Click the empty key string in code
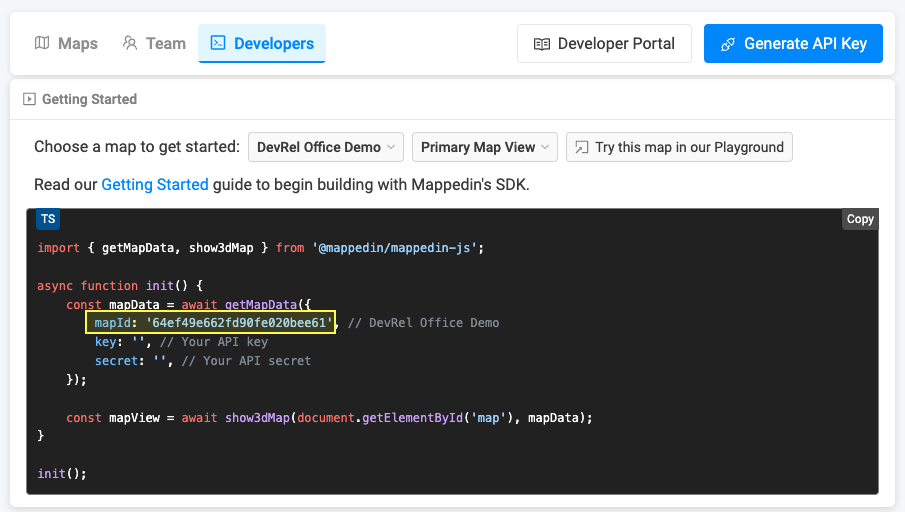 coord(139,342)
